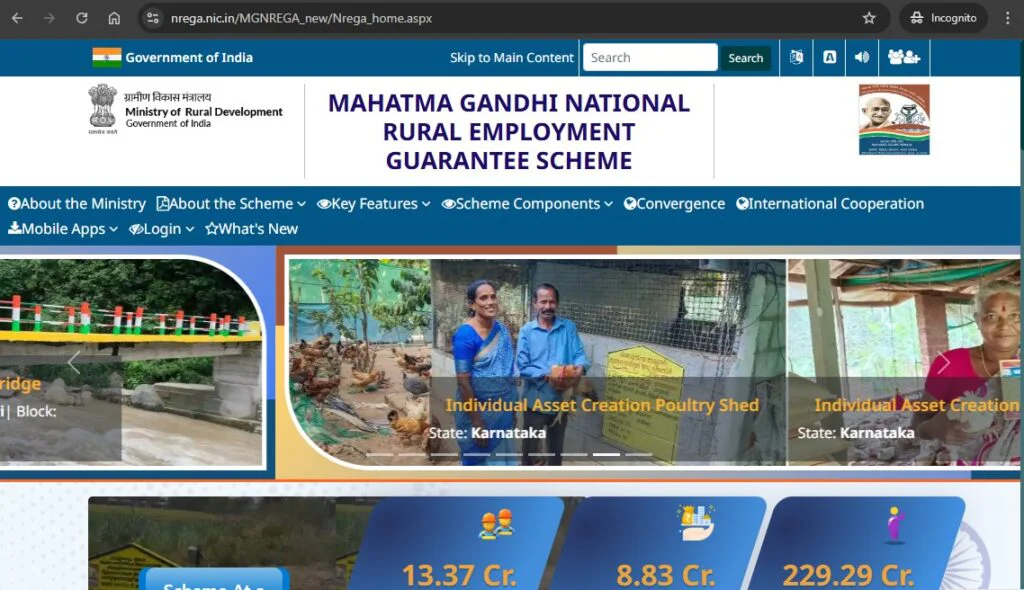Click Mahatma Gandhi scheme logo image
Image resolution: width=1024 pixels, height=590 pixels.
[893, 120]
